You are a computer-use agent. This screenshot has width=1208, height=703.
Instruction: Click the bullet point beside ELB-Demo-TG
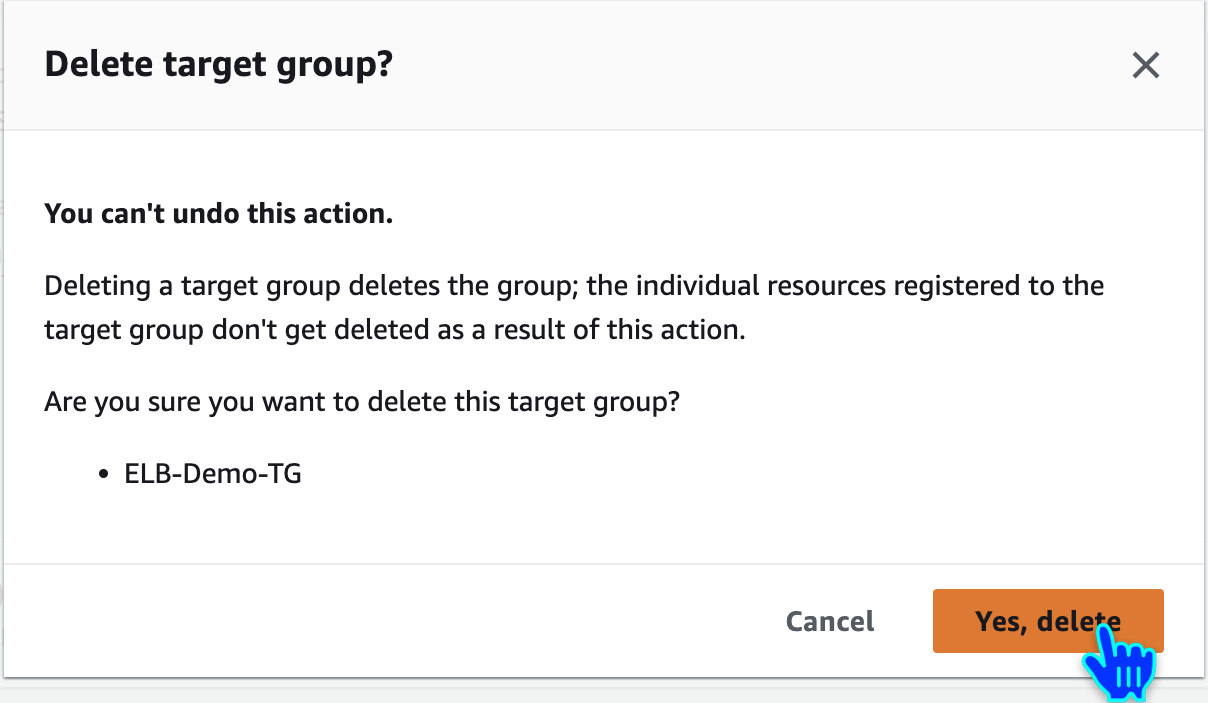pyautogui.click(x=103, y=475)
